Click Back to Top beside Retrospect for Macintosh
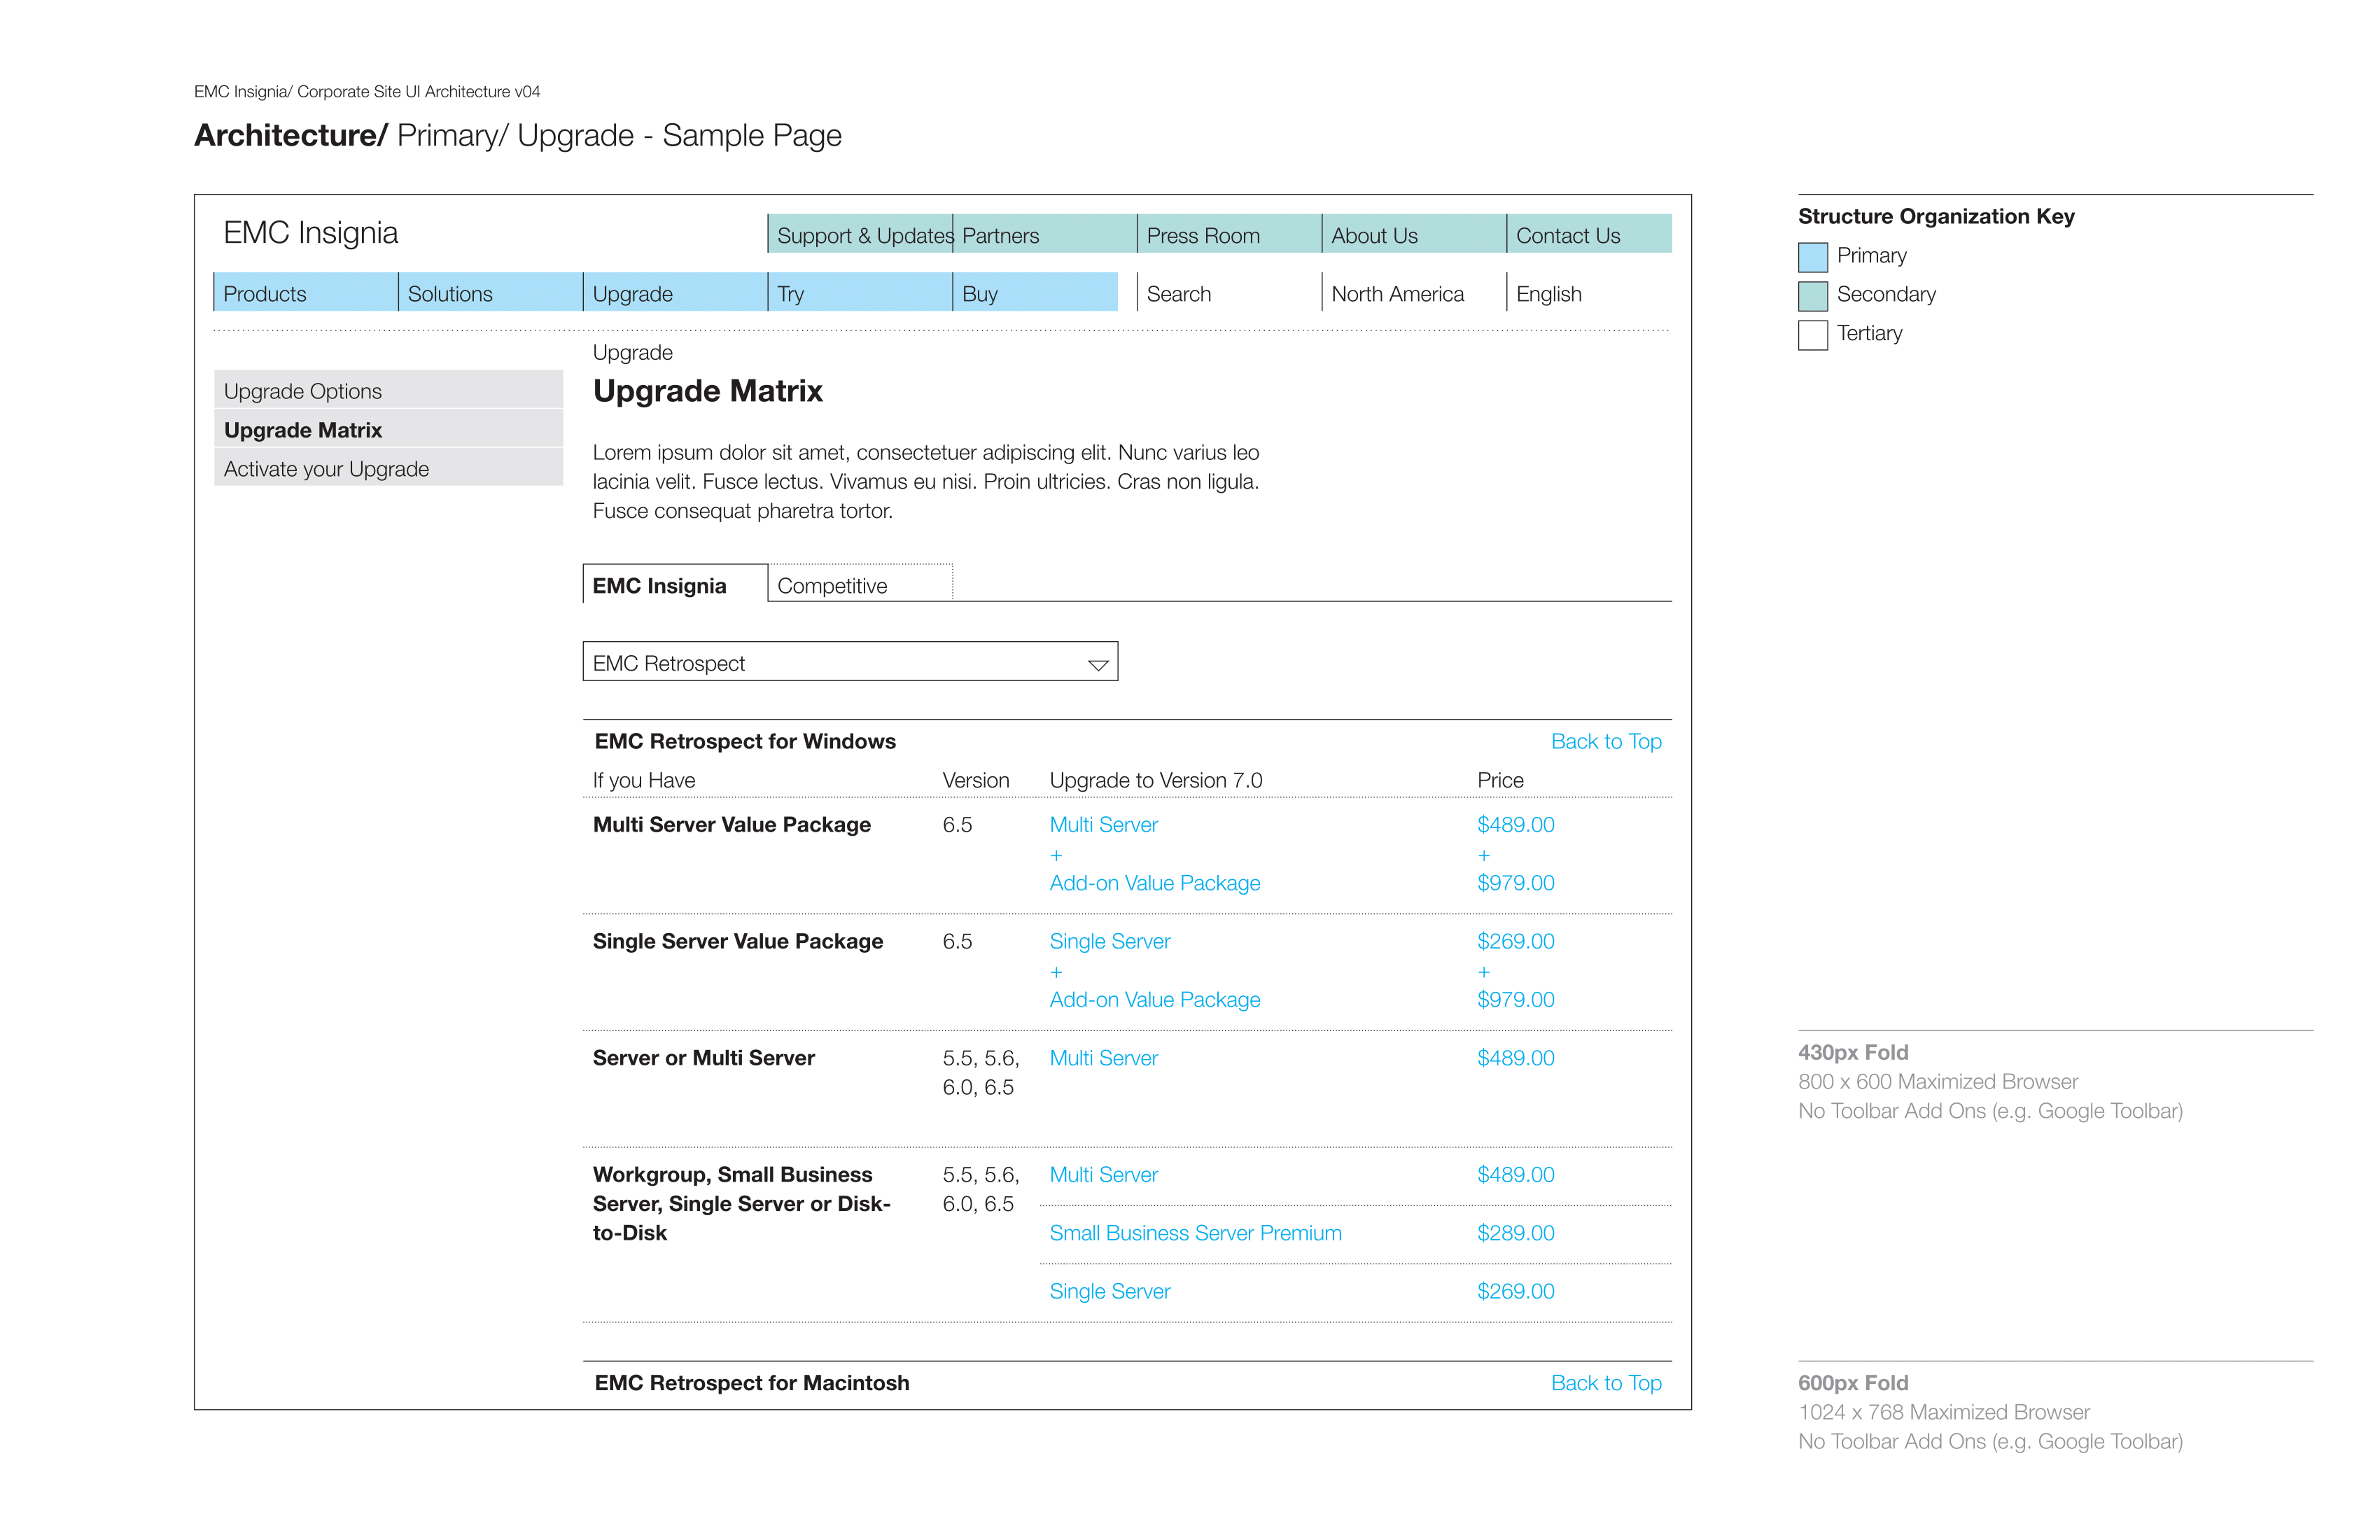This screenshot has width=2380, height=1540. (x=1606, y=1383)
